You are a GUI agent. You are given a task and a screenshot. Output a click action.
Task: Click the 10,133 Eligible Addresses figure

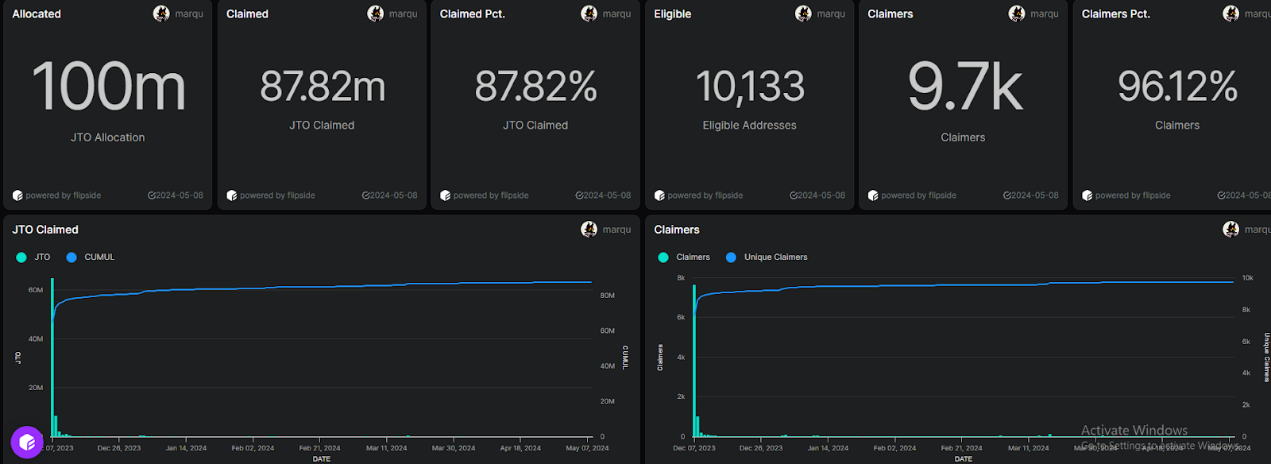tap(749, 87)
